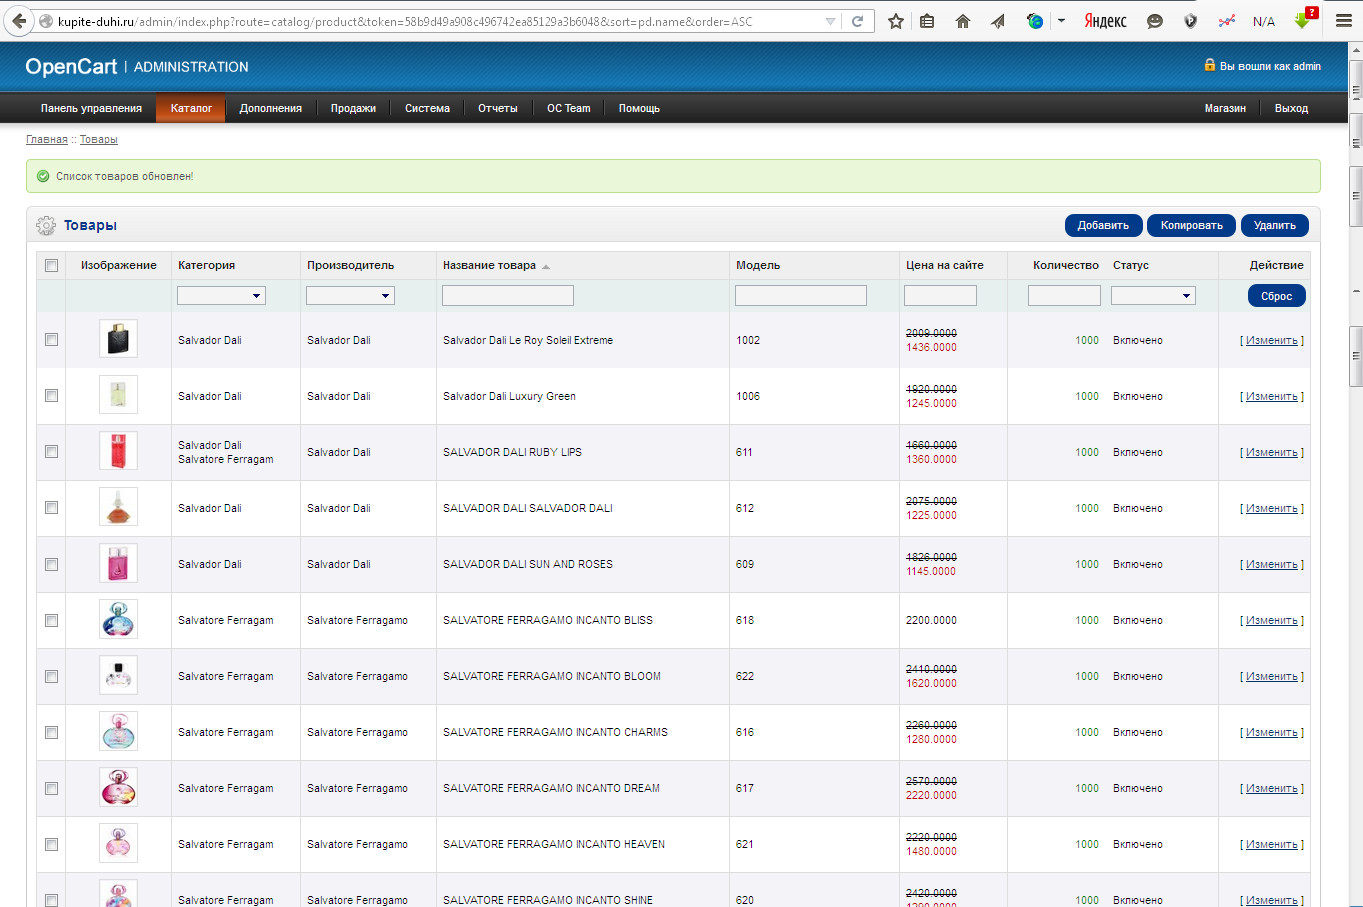Click the globe extension icon in toolbar
This screenshot has height=907, width=1363.
coord(1035,21)
